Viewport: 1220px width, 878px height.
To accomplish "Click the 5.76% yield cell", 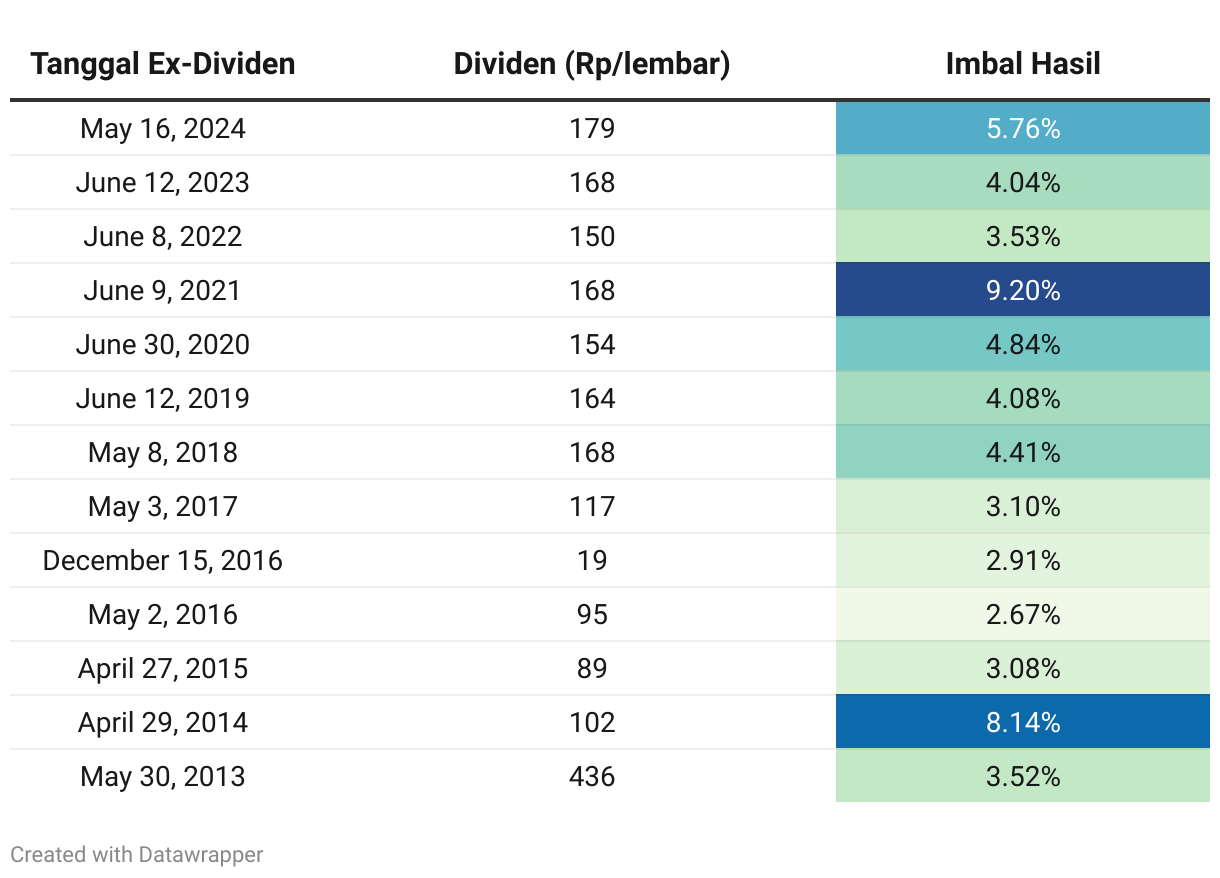I will pos(1023,128).
